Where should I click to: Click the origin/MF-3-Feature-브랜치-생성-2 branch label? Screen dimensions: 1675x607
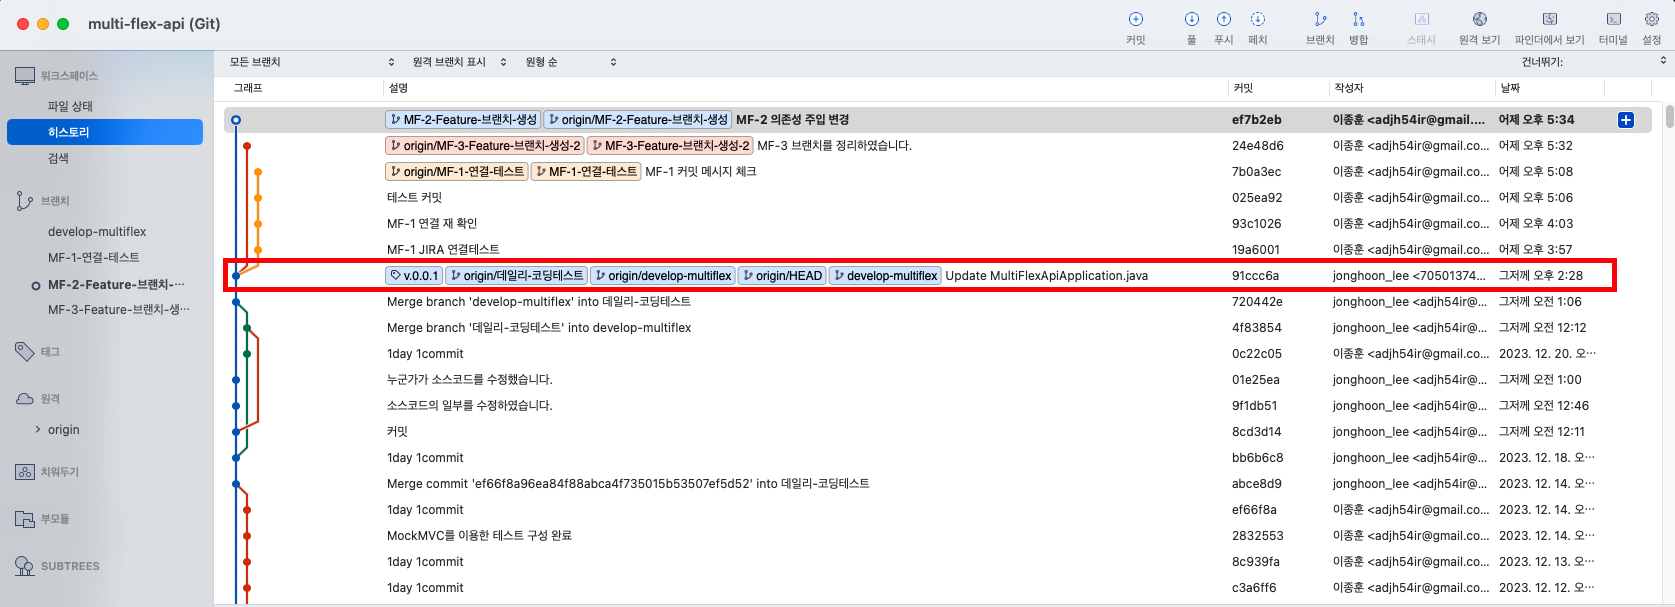485,146
